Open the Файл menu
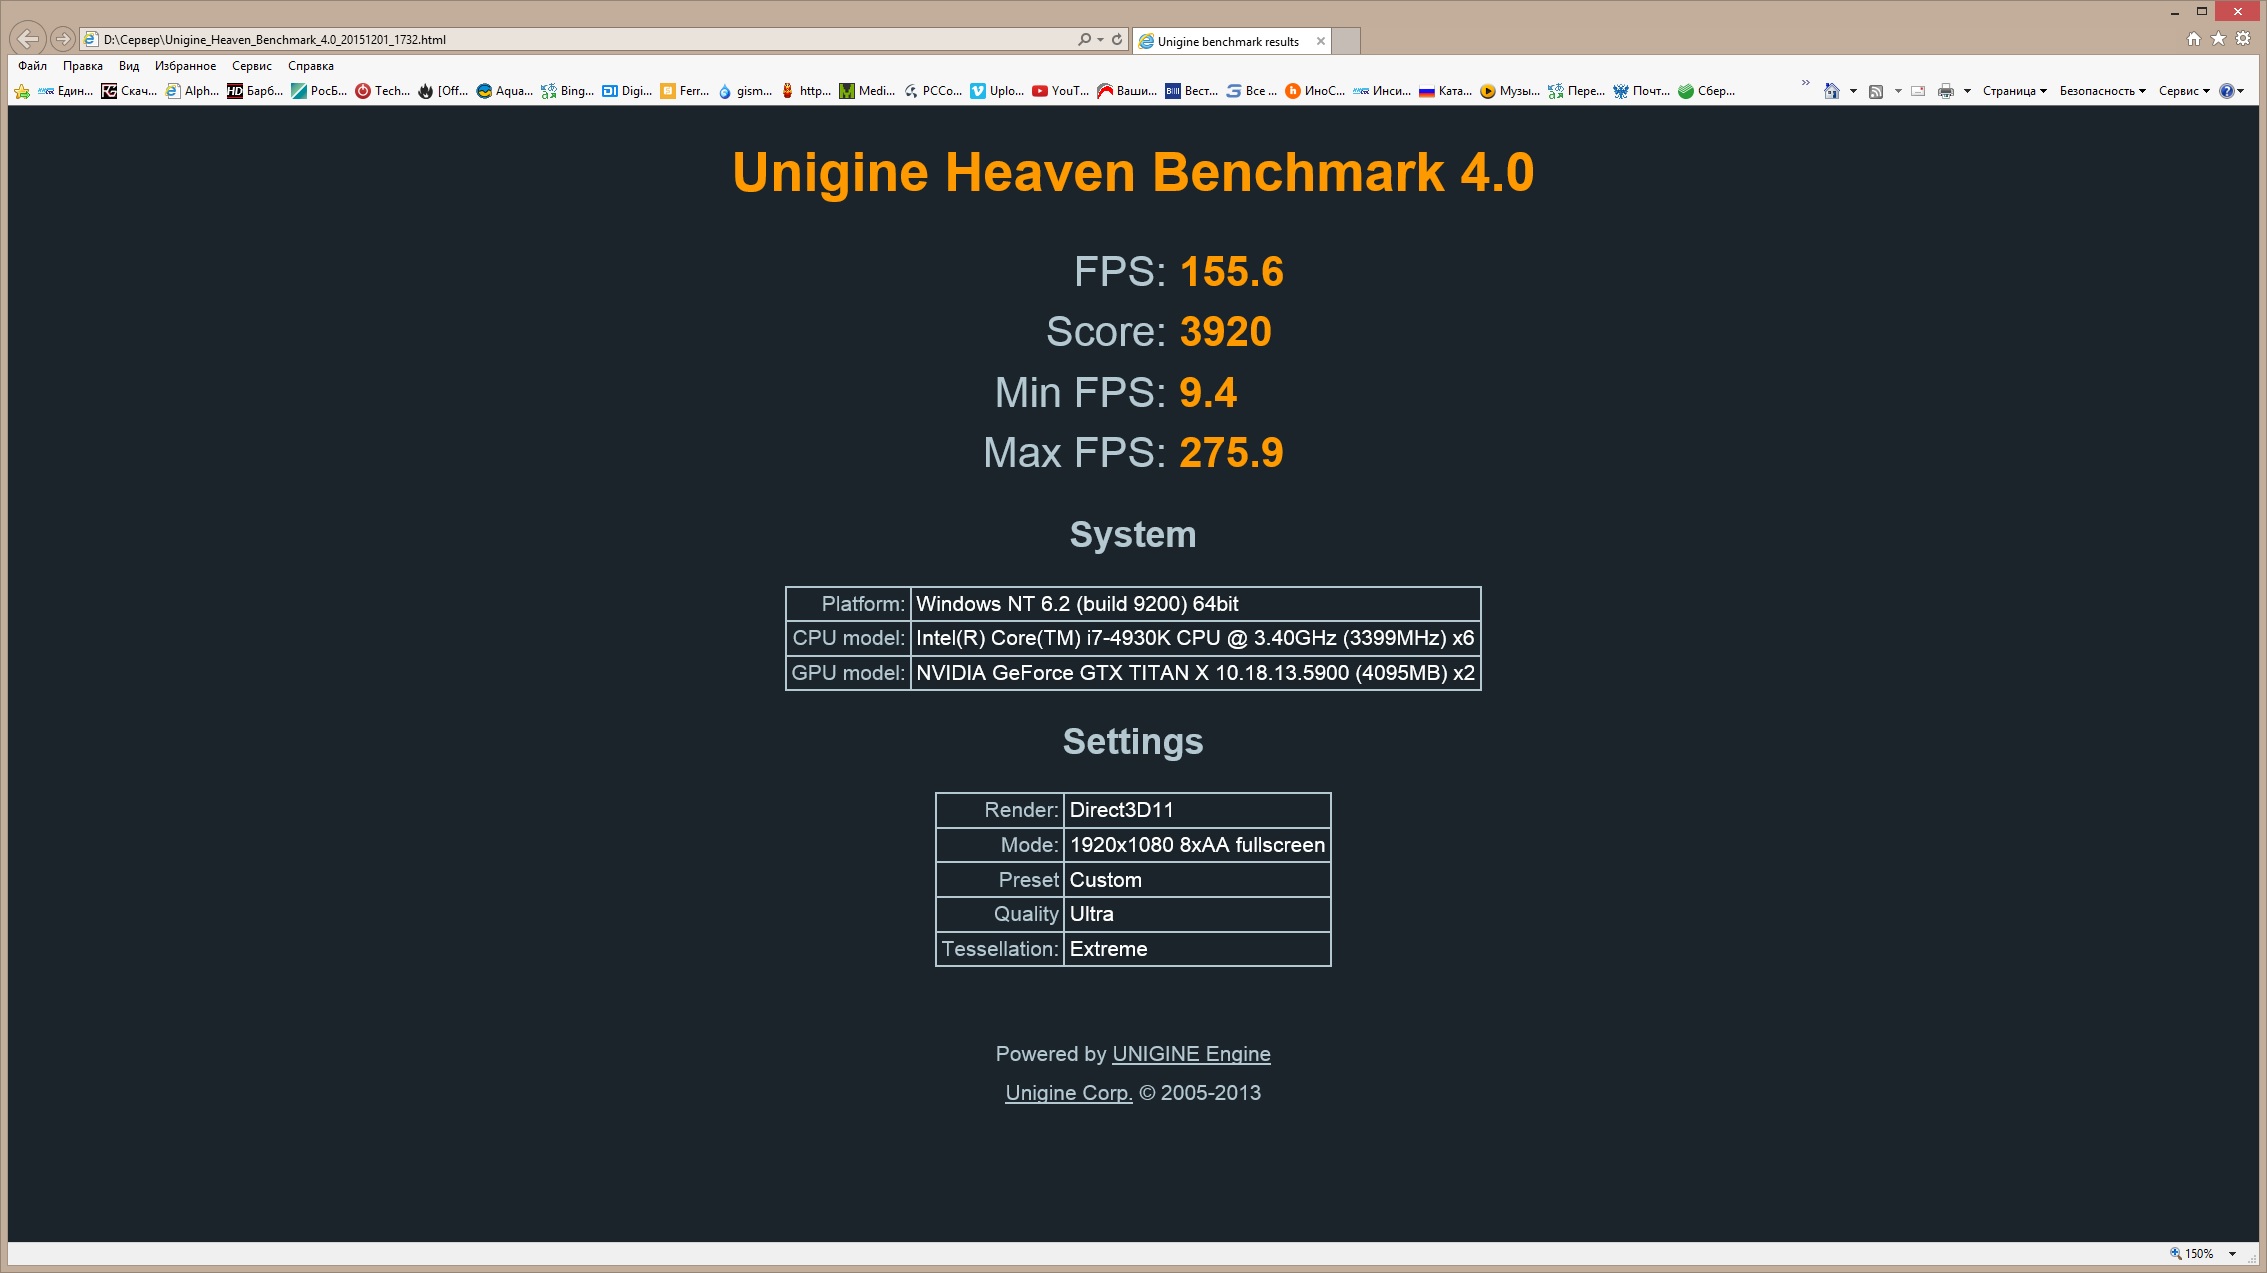Viewport: 2267px width, 1273px height. pyautogui.click(x=32, y=66)
